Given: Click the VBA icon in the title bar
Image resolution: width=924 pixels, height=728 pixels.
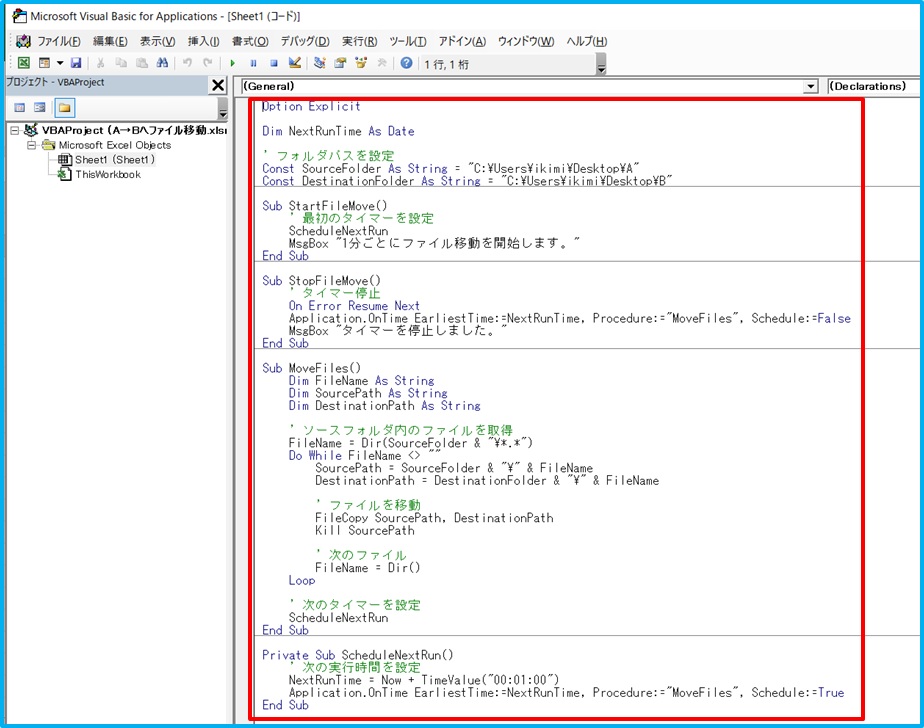Looking at the screenshot, I should point(19,16).
